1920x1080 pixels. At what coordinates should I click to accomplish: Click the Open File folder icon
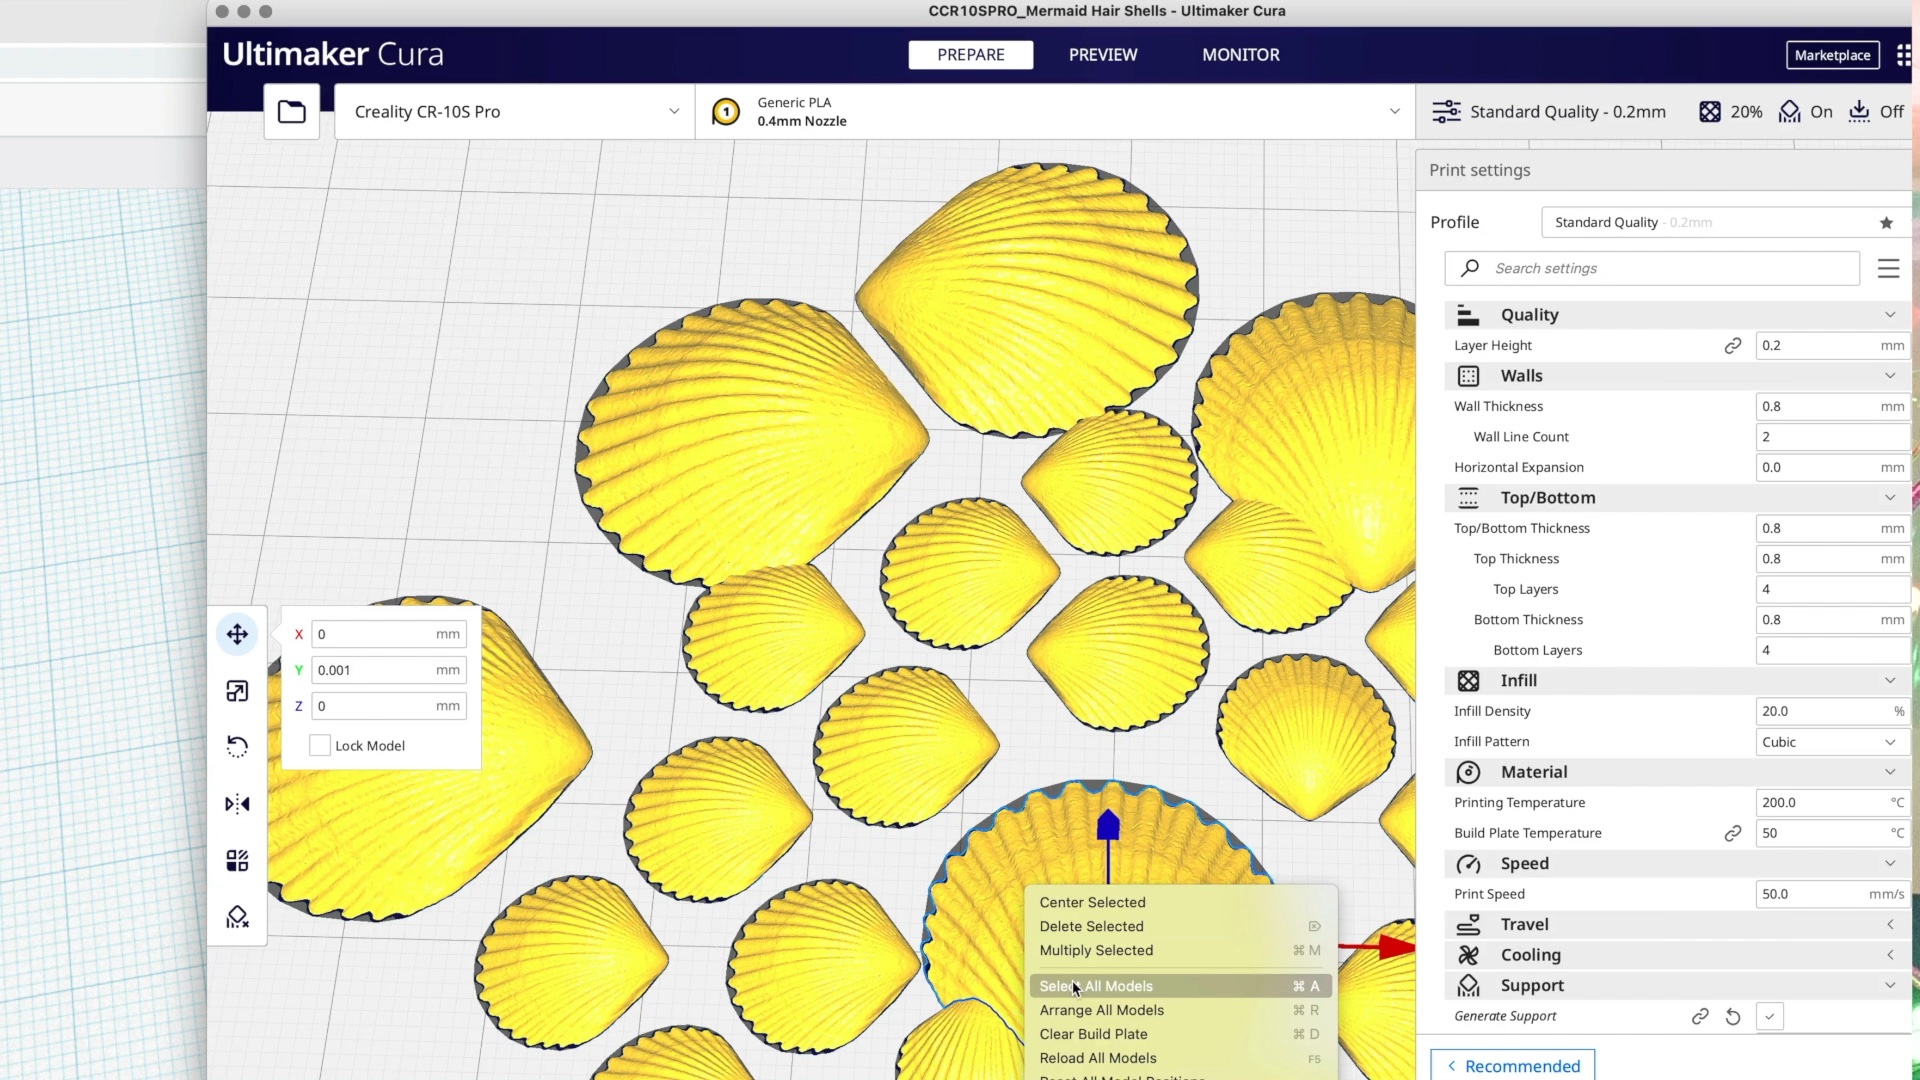[x=292, y=112]
